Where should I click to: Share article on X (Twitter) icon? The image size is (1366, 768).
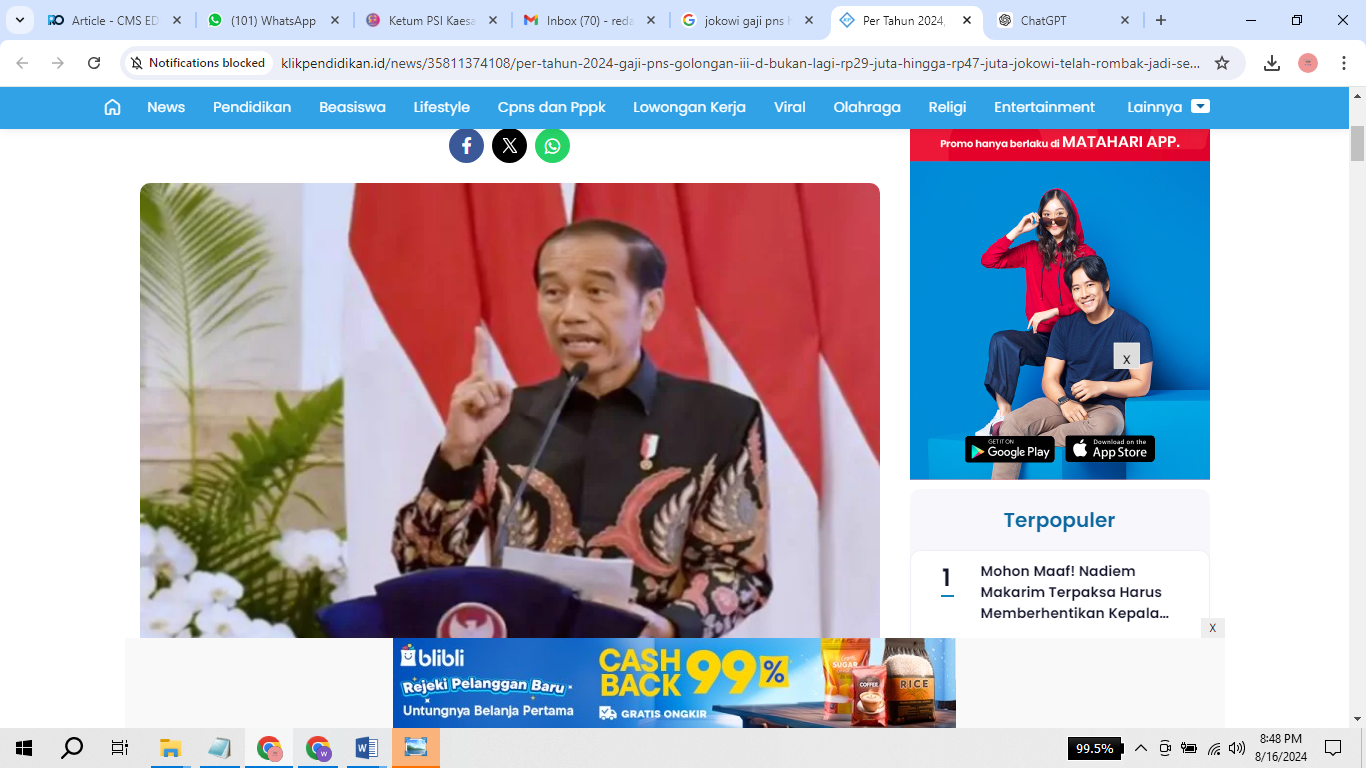click(509, 146)
